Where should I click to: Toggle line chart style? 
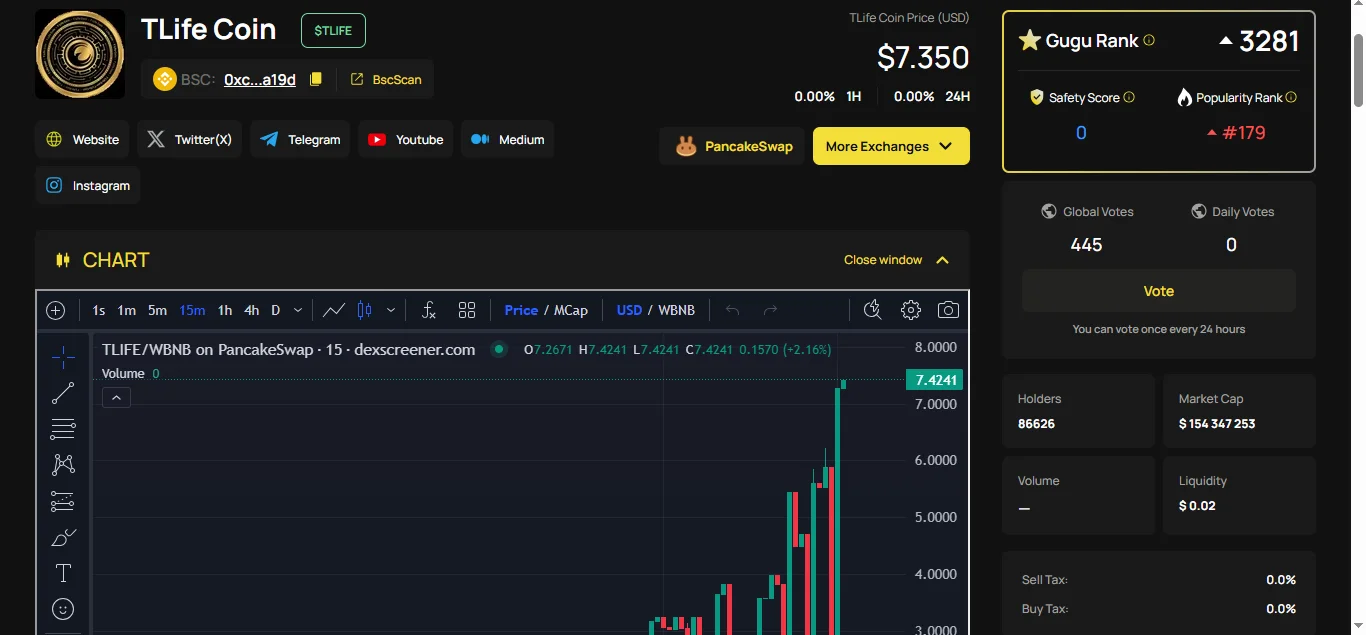click(x=334, y=310)
